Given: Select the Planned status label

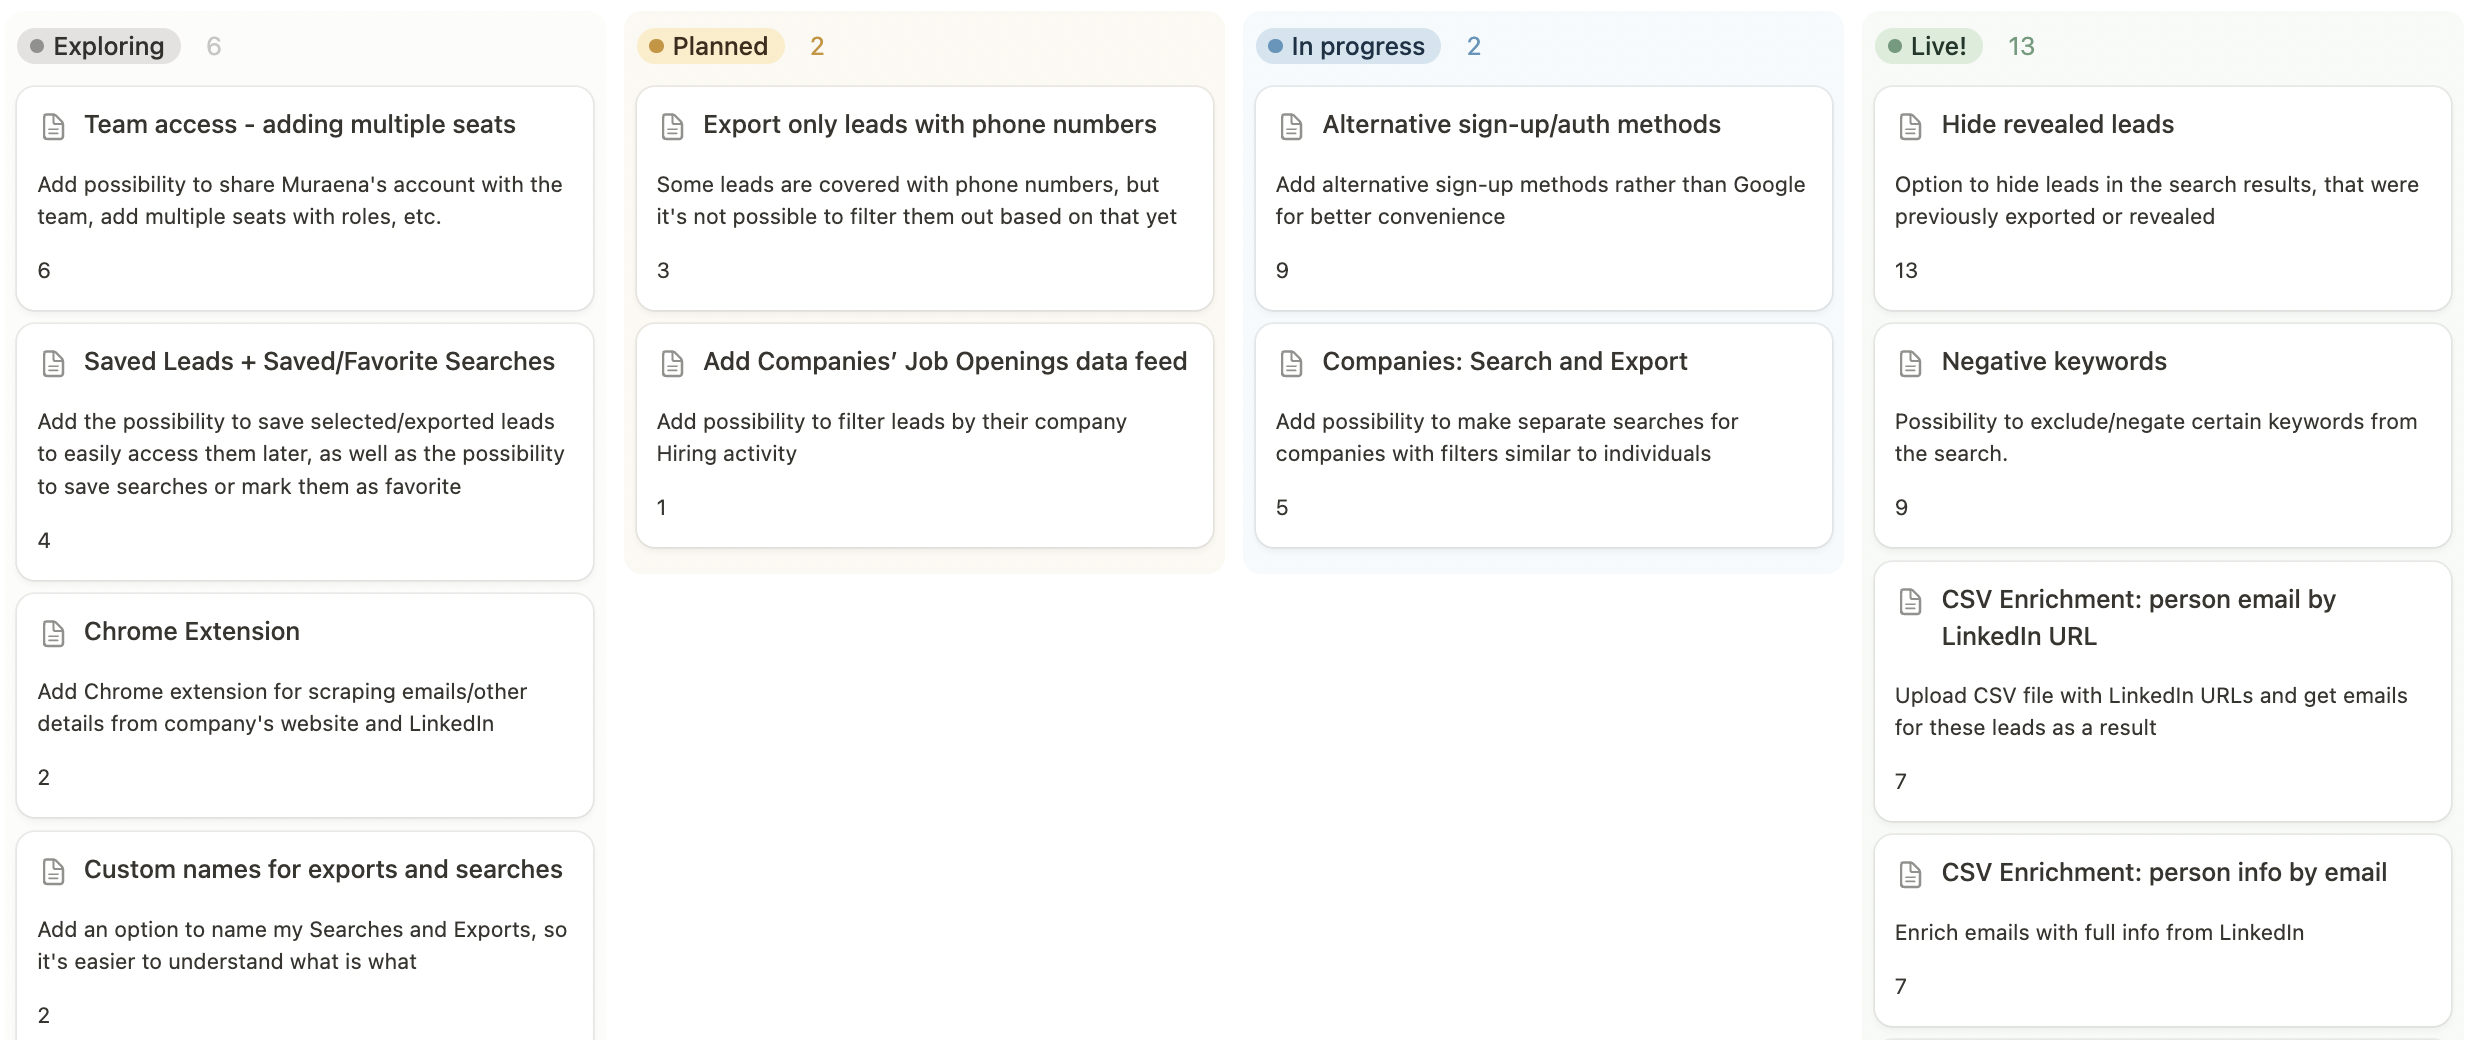Looking at the screenshot, I should pyautogui.click(x=710, y=46).
